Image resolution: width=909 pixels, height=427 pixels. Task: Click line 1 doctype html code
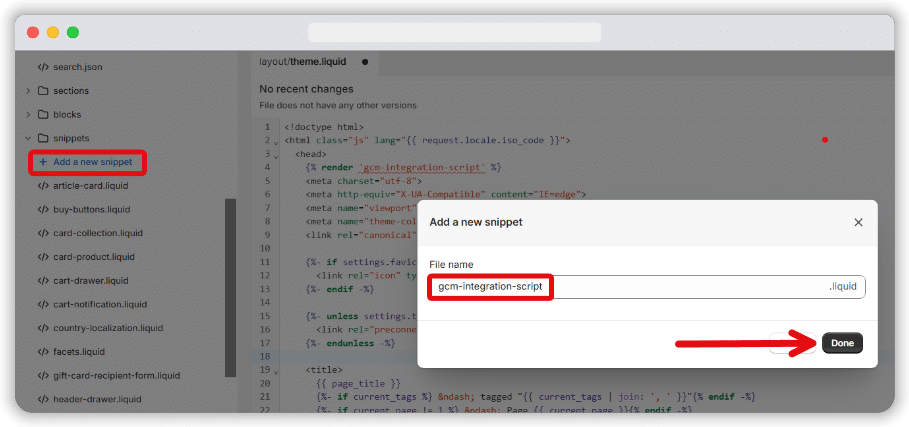click(x=324, y=127)
